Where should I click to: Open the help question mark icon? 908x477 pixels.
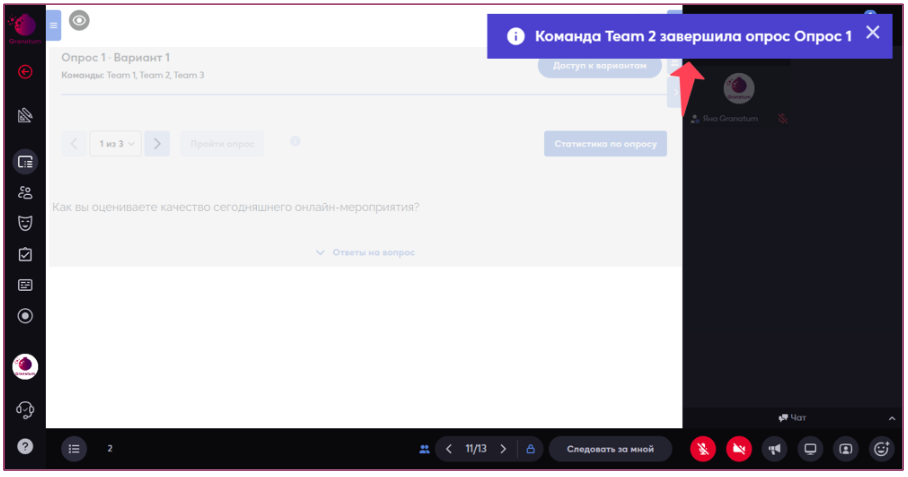click(25, 446)
